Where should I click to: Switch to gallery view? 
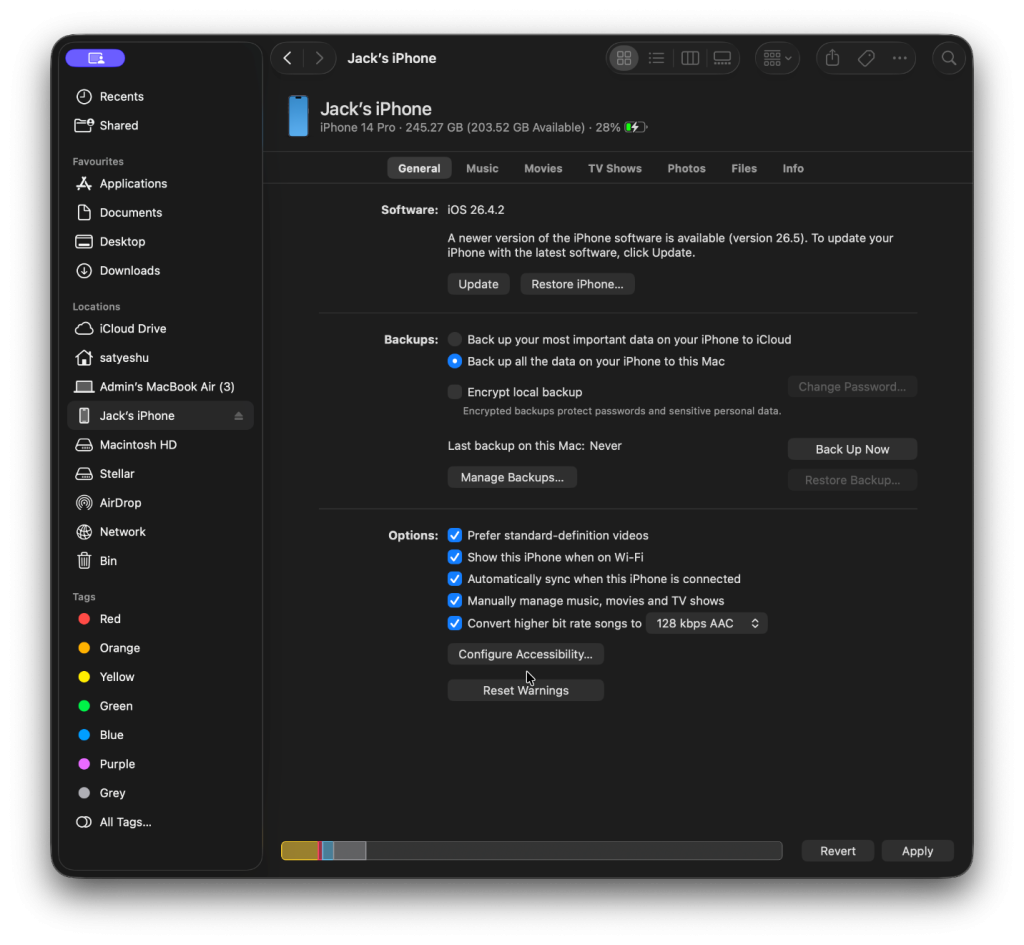[x=722, y=58]
